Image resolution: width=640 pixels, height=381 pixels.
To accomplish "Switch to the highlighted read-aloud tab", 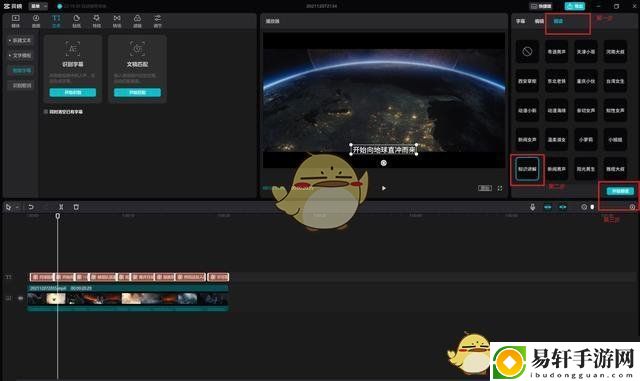I will pos(558,21).
